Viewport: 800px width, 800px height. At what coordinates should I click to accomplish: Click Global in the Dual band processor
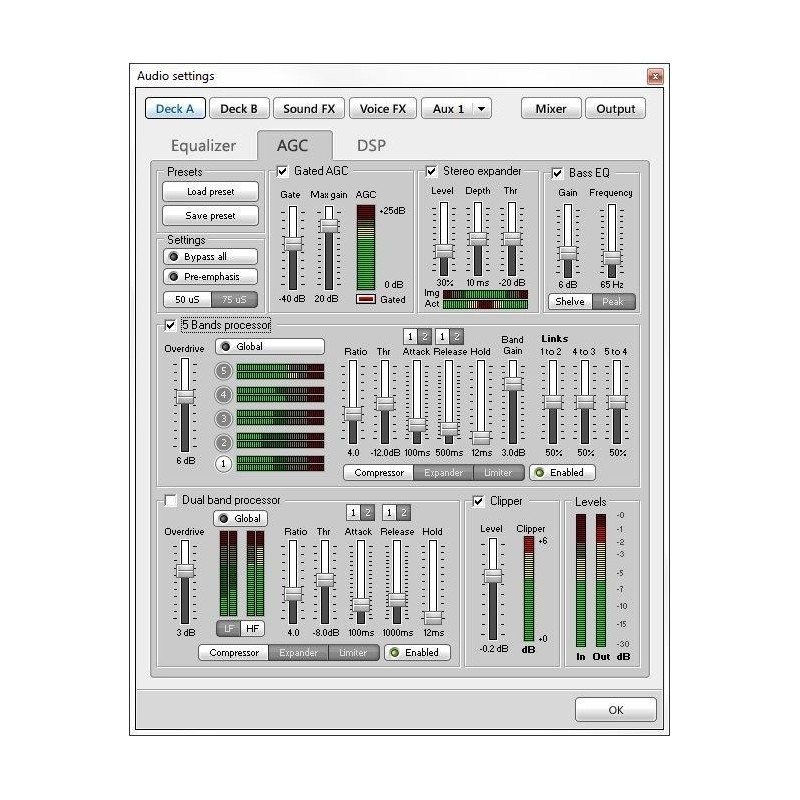click(x=241, y=518)
